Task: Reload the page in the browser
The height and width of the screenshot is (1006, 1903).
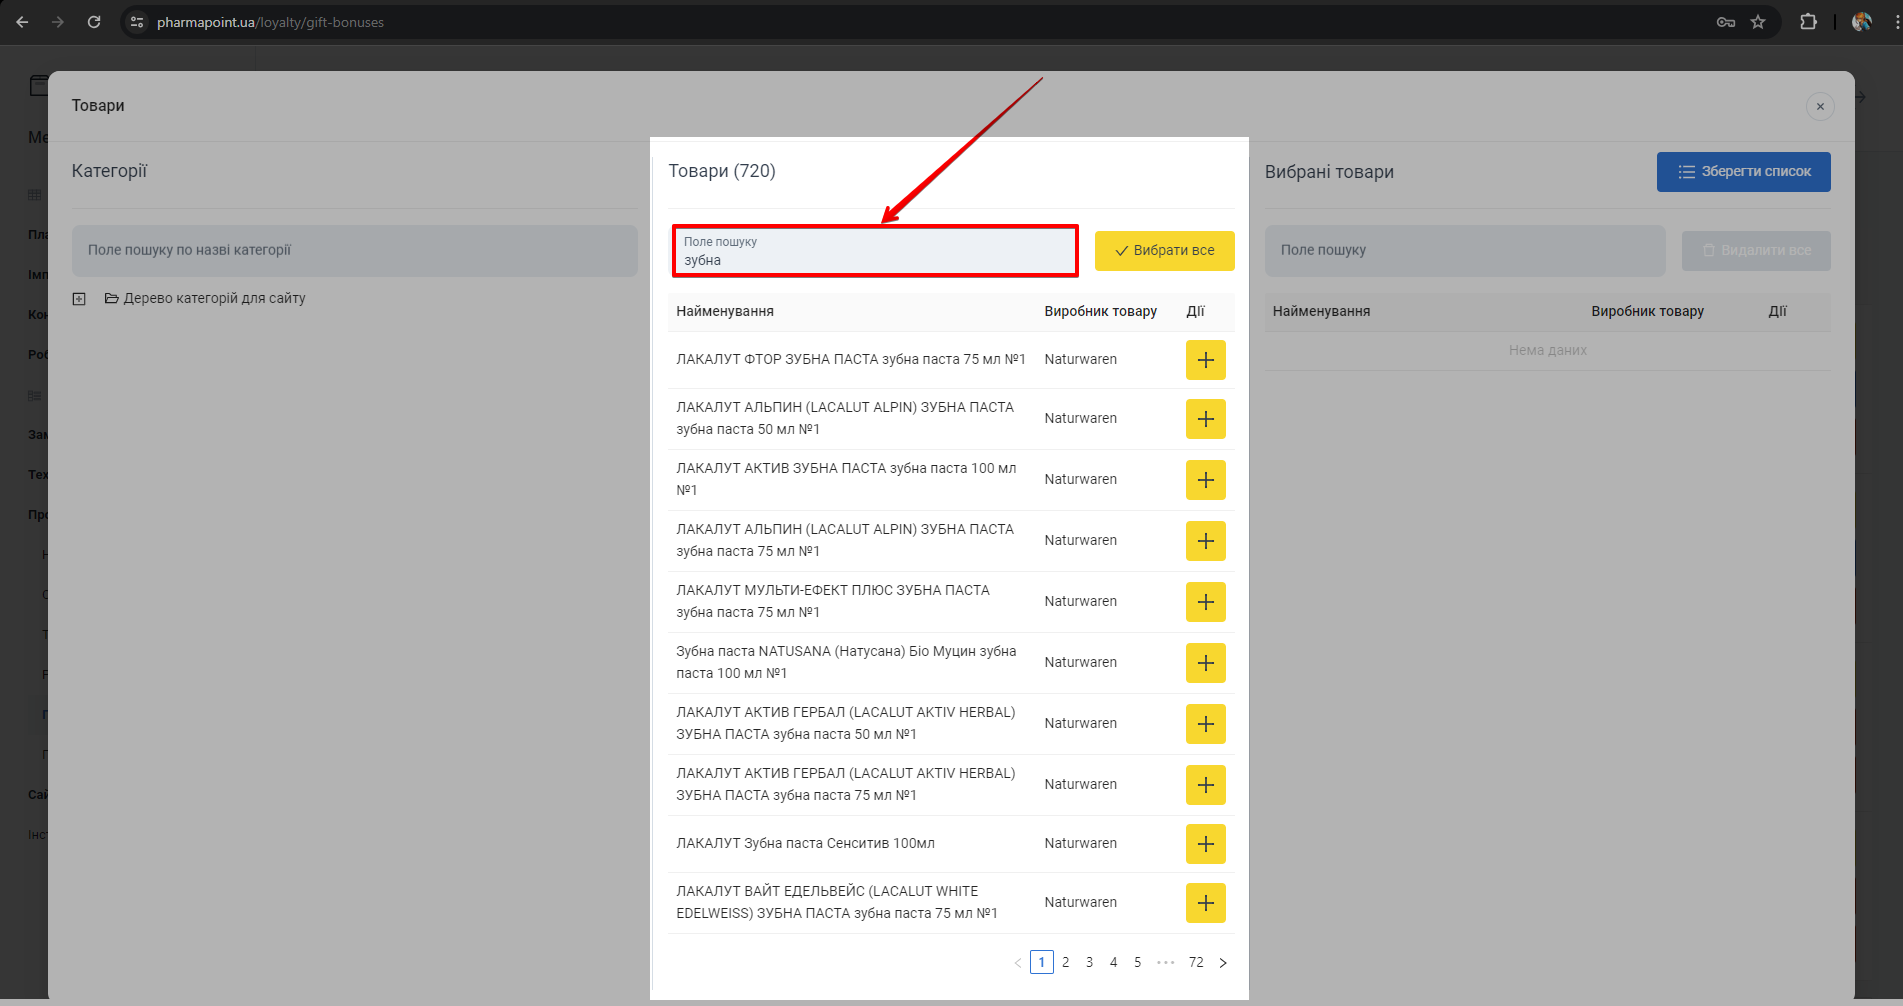Action: tap(94, 22)
